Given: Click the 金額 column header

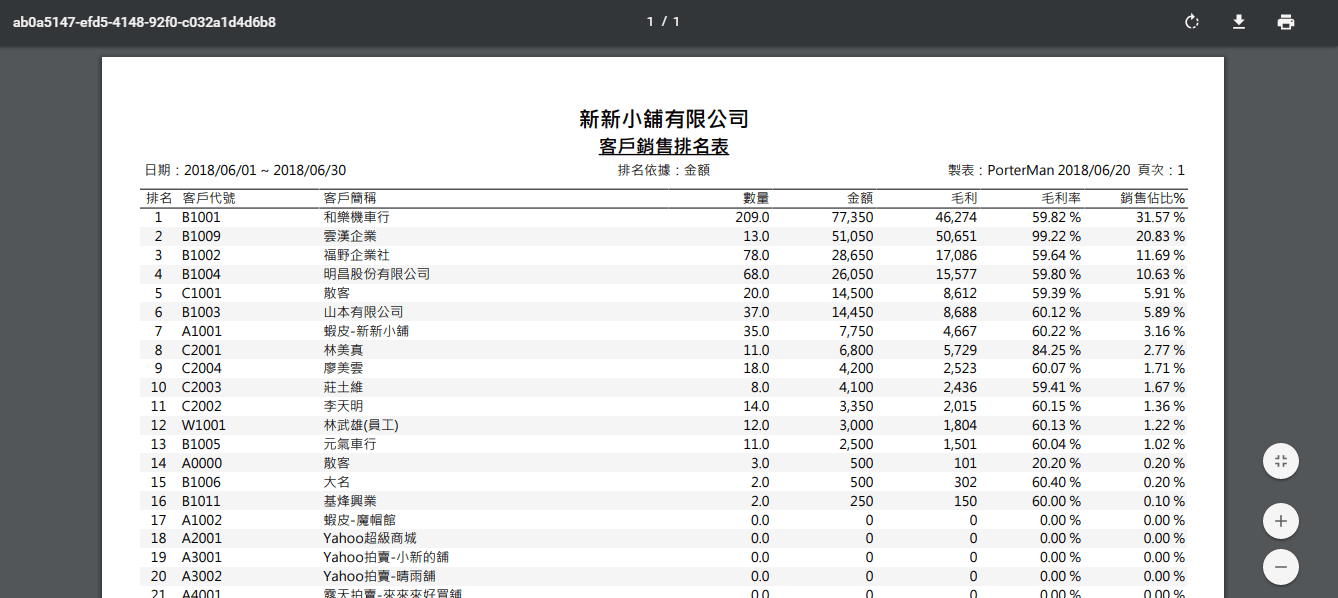Looking at the screenshot, I should coord(860,198).
